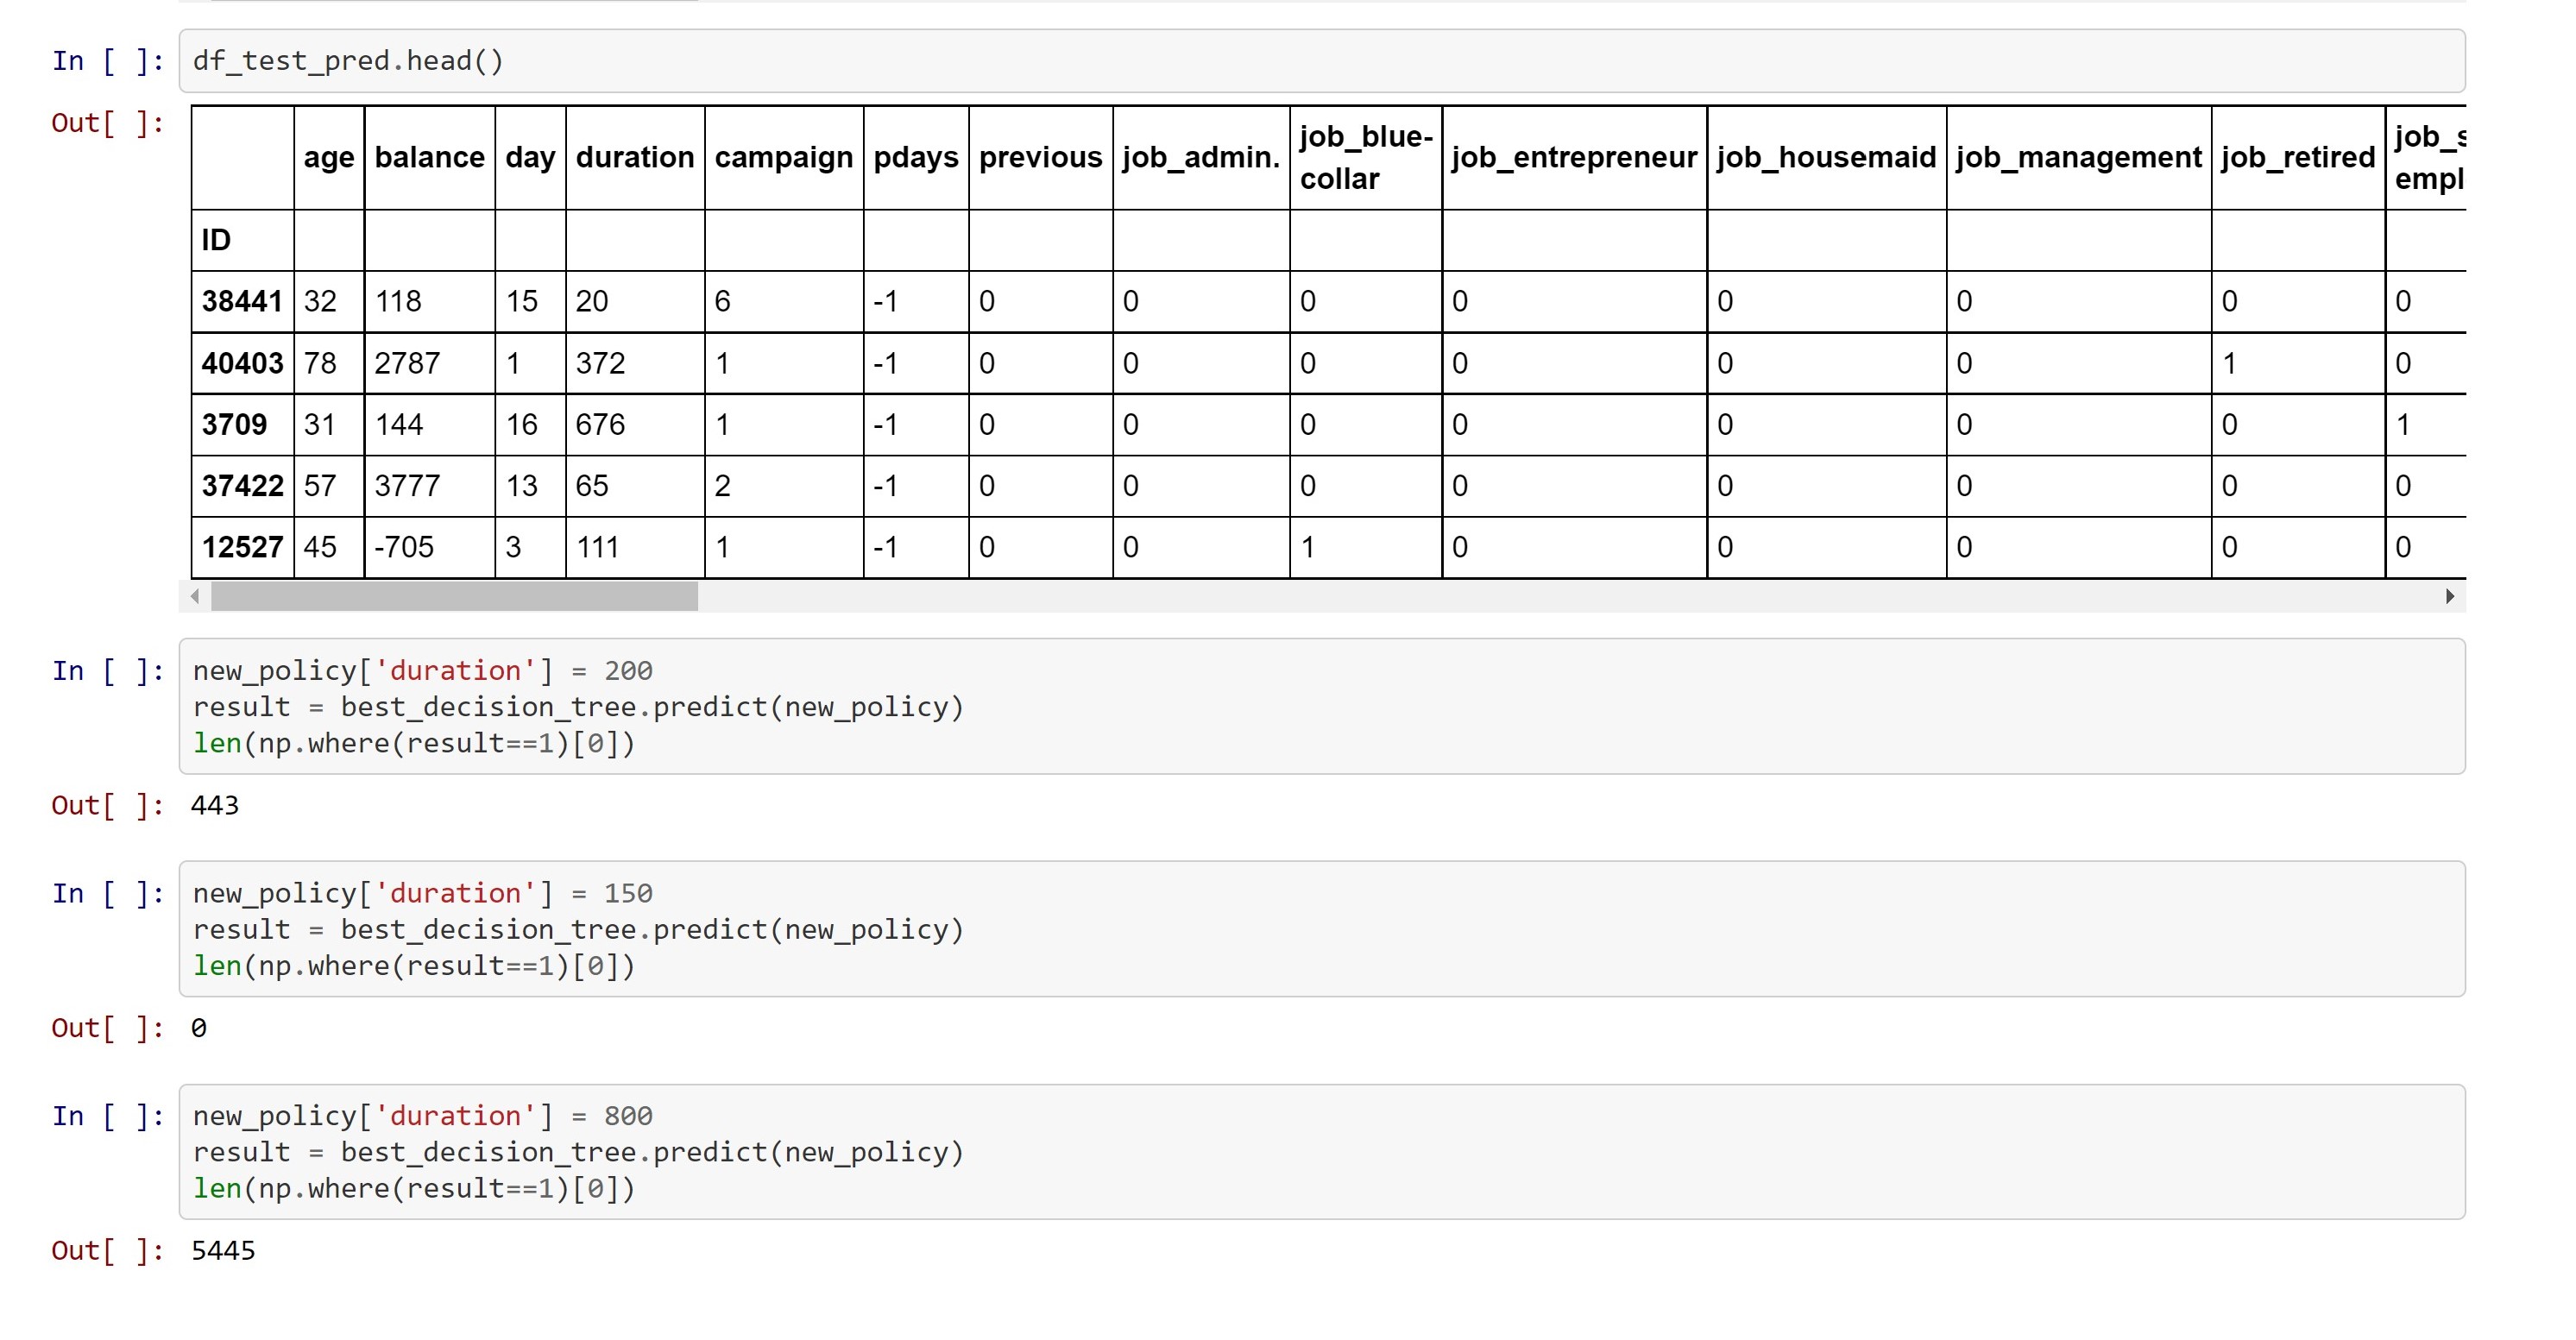
Task: Select row index 12527 in the table
Action: (x=242, y=547)
